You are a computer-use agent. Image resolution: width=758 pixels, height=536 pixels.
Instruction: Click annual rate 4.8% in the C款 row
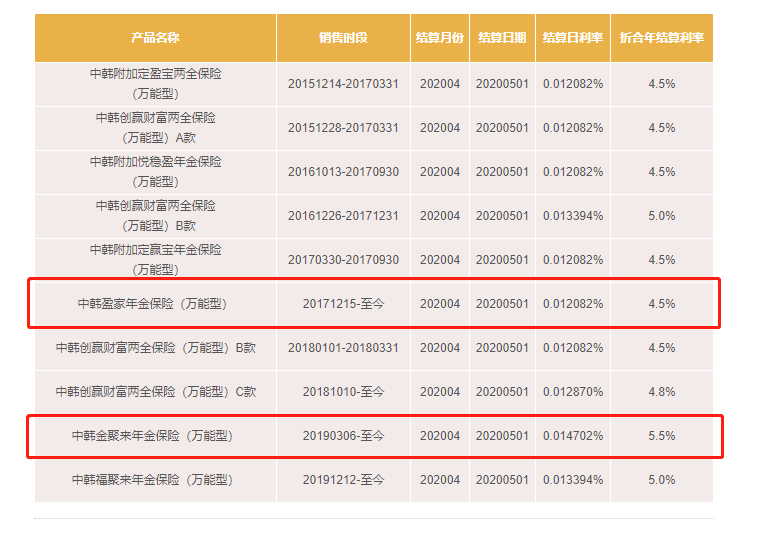[x=661, y=391]
